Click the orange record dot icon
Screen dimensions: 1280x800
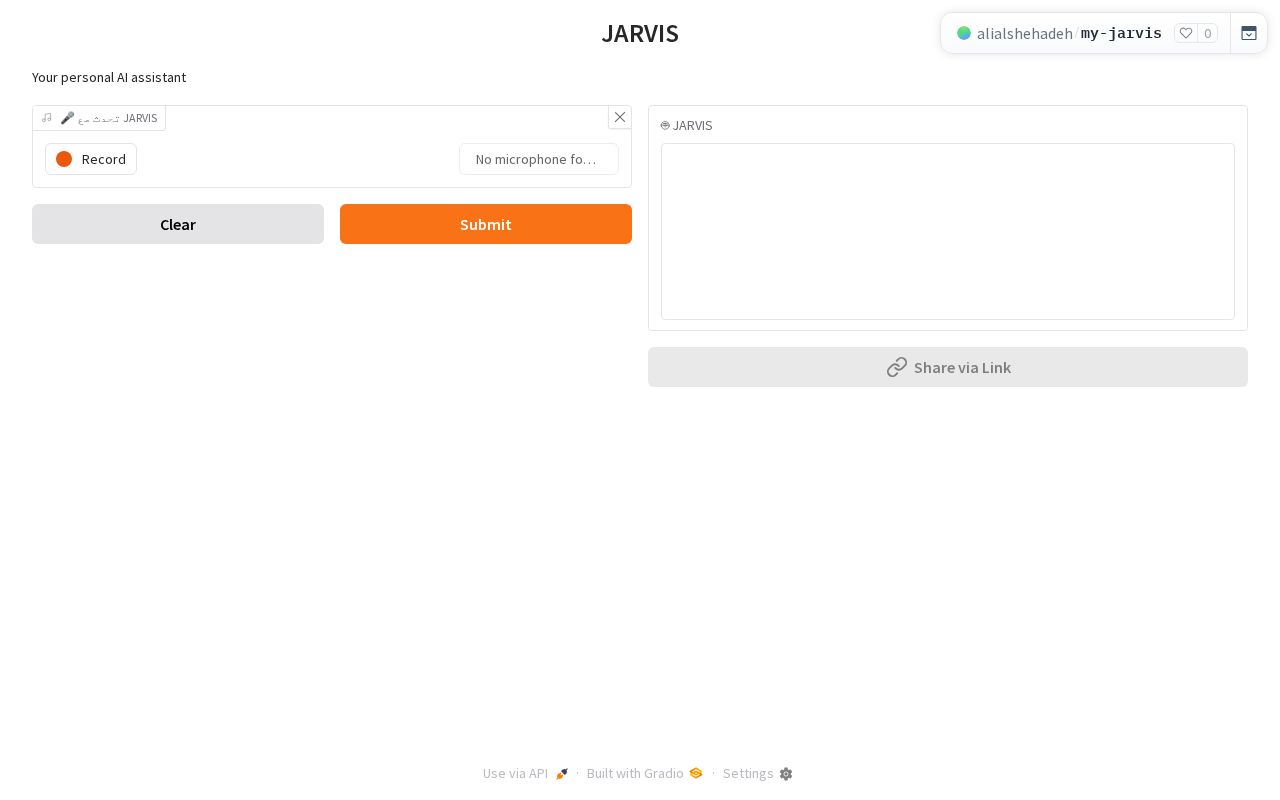click(64, 159)
